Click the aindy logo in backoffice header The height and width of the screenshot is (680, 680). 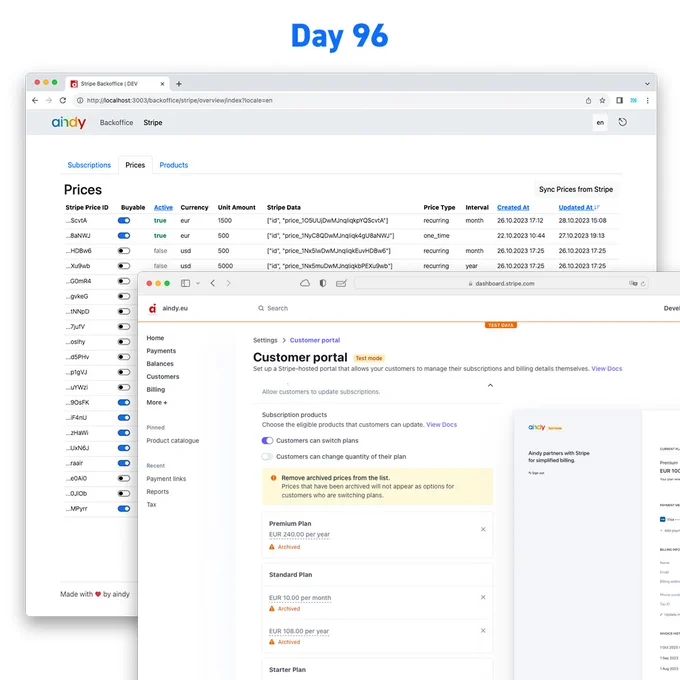(69, 123)
